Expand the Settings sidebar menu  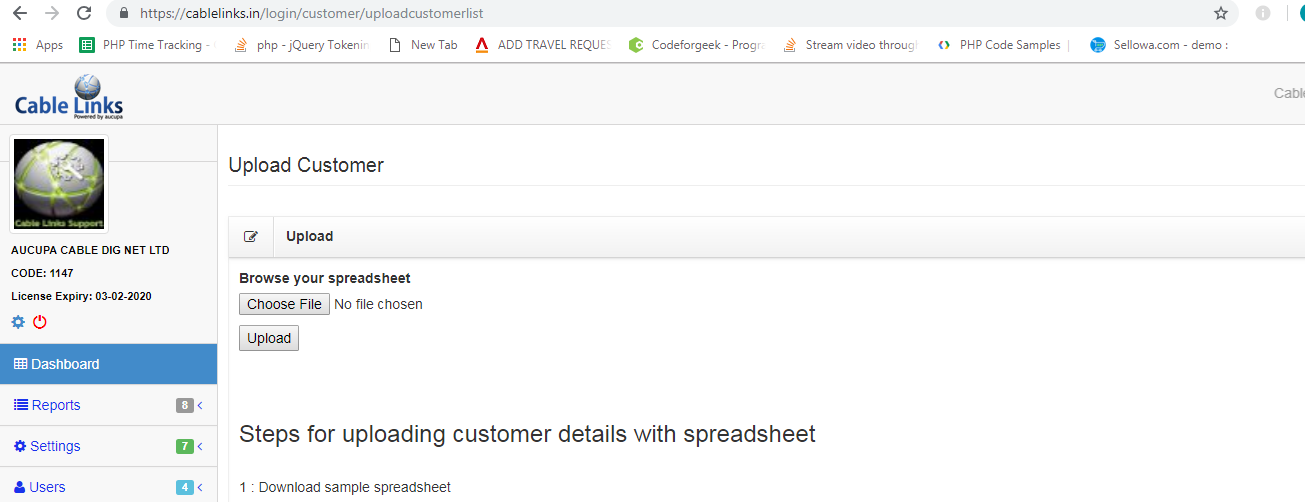[108, 446]
